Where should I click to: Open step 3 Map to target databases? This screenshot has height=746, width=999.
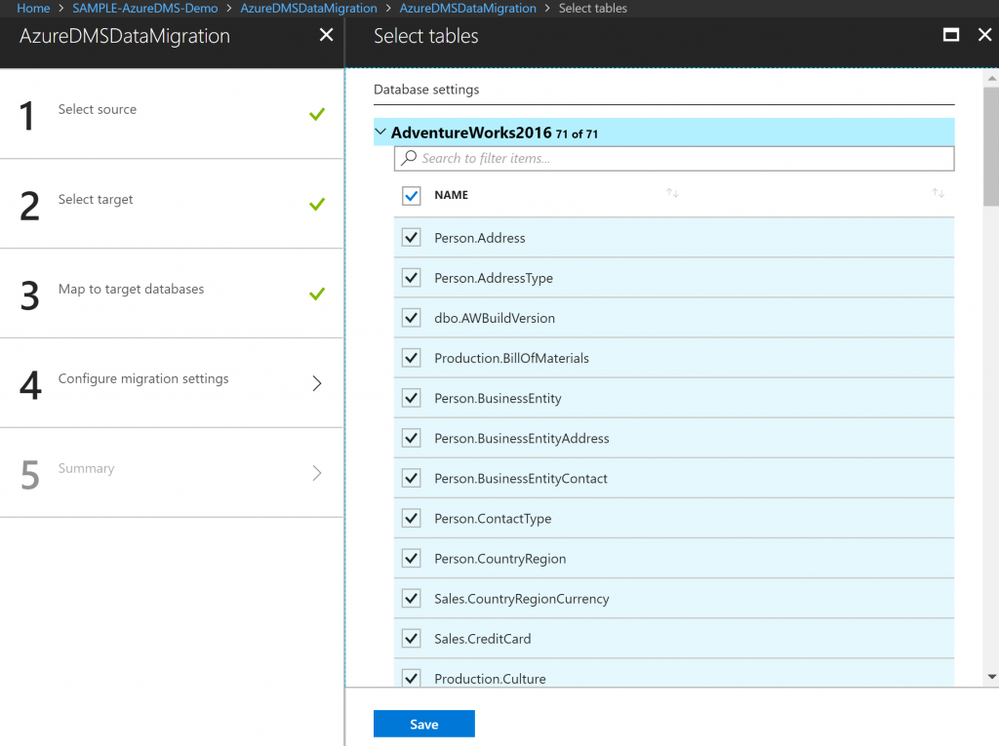[172, 294]
